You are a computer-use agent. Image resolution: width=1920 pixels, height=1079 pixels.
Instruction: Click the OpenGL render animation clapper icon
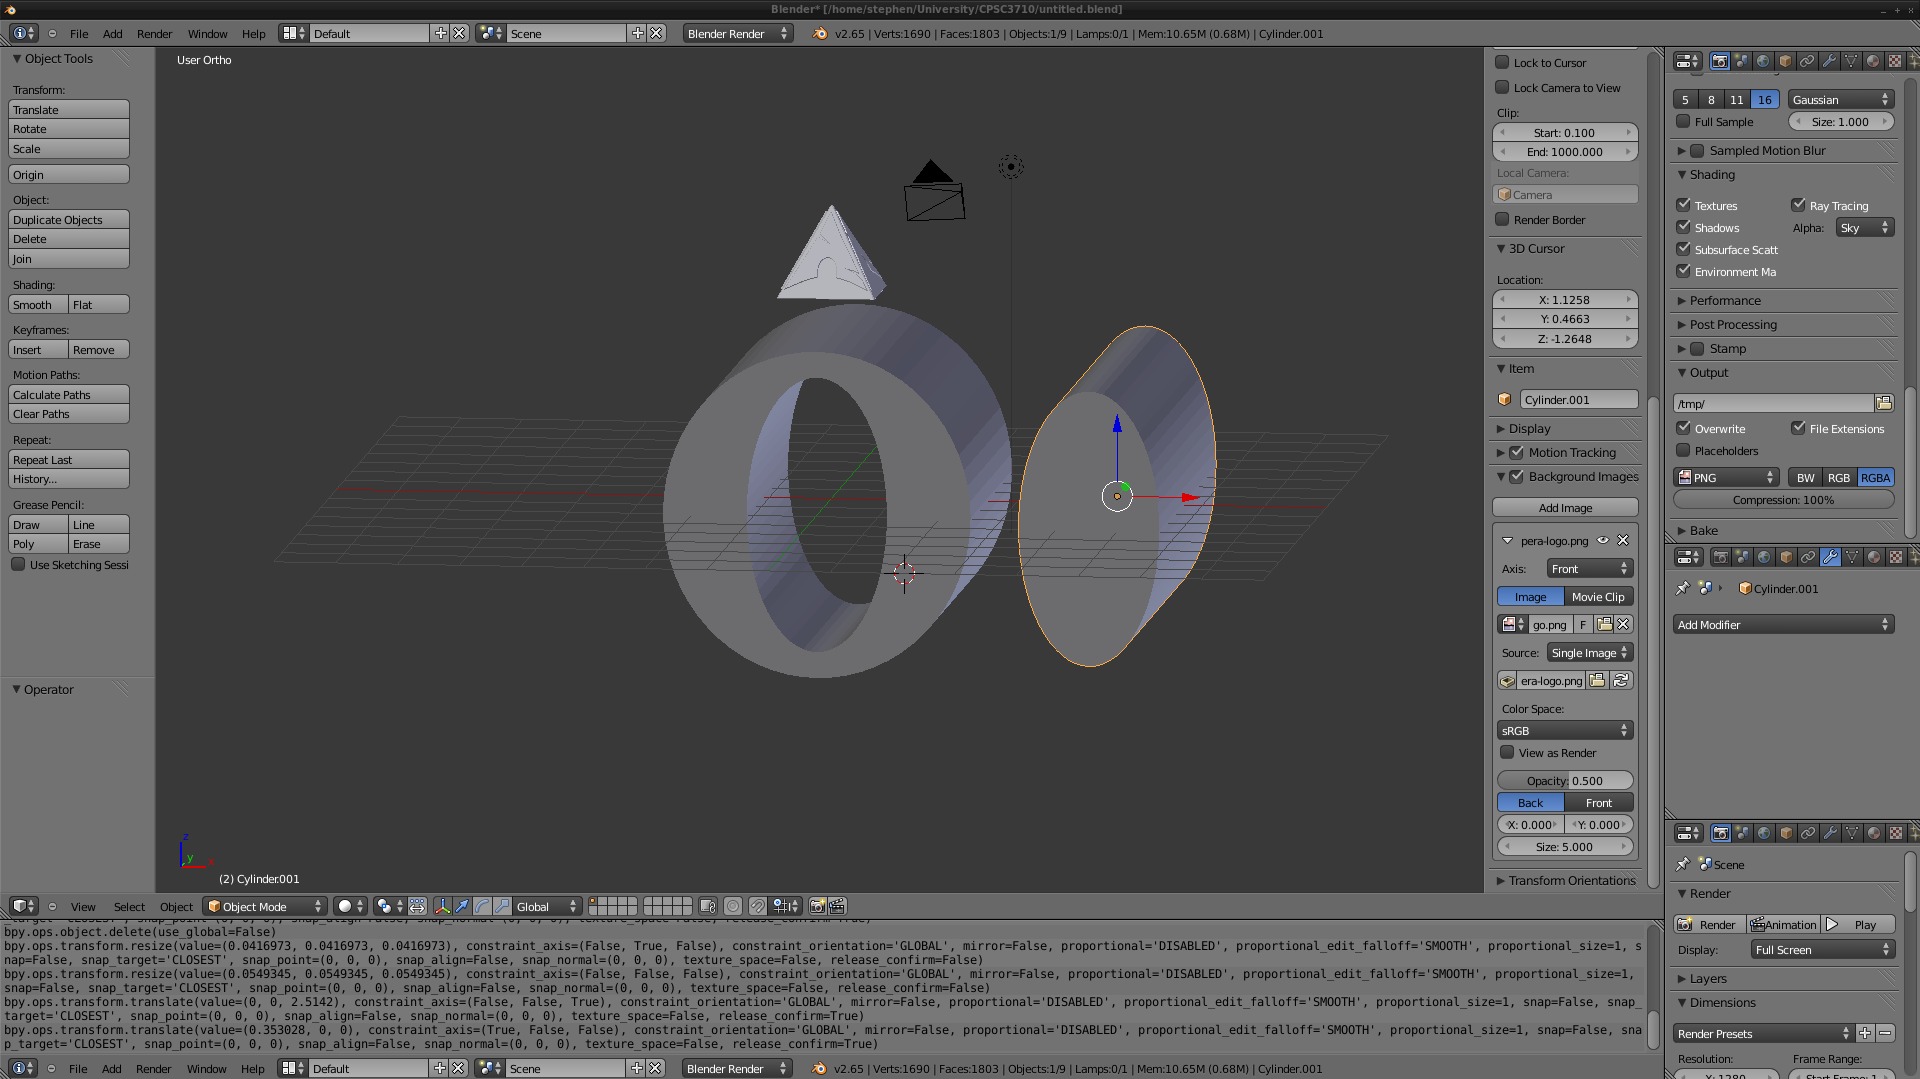(x=837, y=906)
